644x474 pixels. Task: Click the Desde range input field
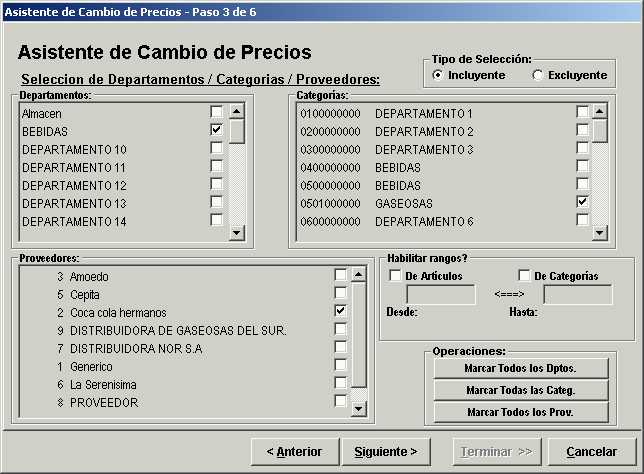pyautogui.click(x=440, y=294)
